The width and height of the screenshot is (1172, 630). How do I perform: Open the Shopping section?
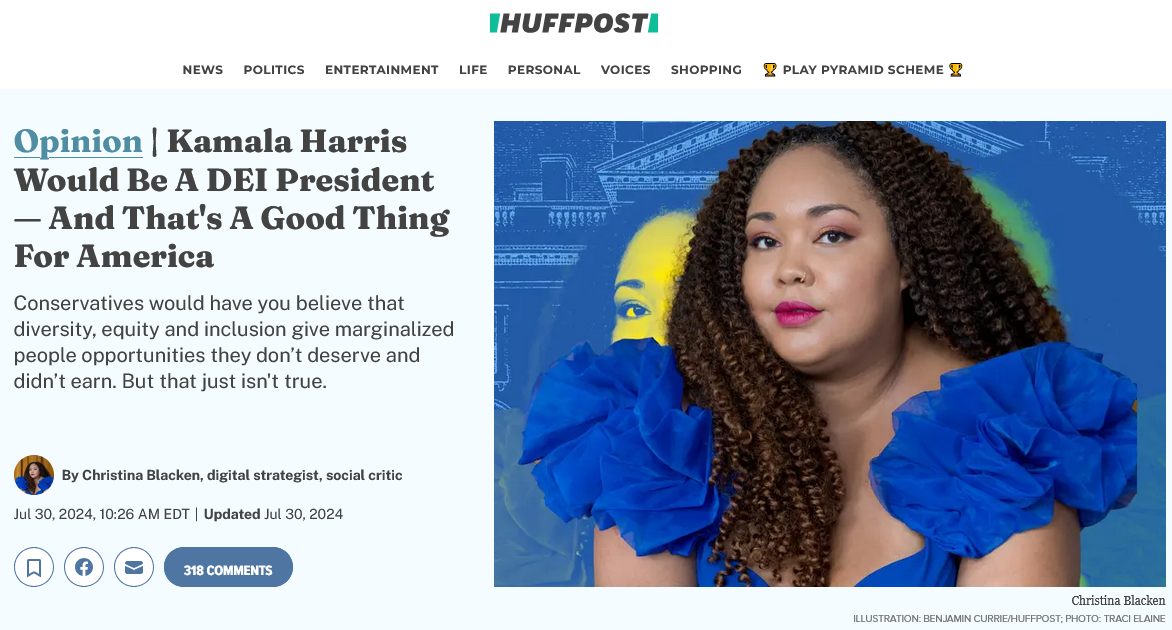click(x=706, y=70)
